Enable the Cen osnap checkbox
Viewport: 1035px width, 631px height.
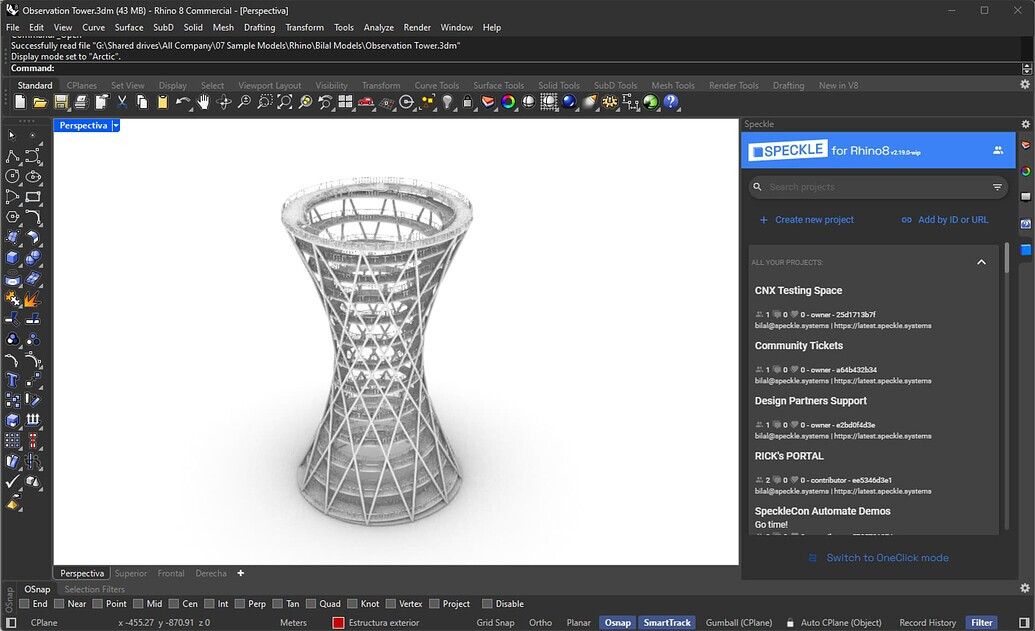click(x=174, y=604)
